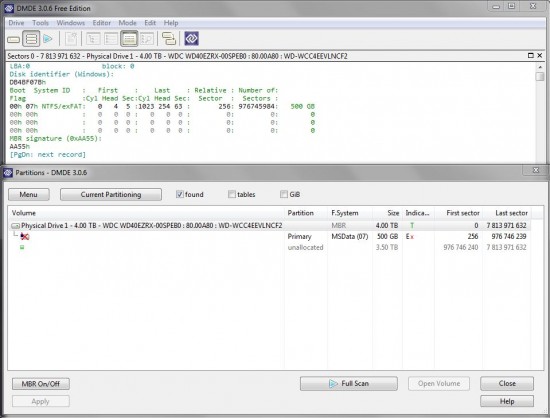Open the Editor menu
Screen dimensions: 550x418
coord(102,23)
